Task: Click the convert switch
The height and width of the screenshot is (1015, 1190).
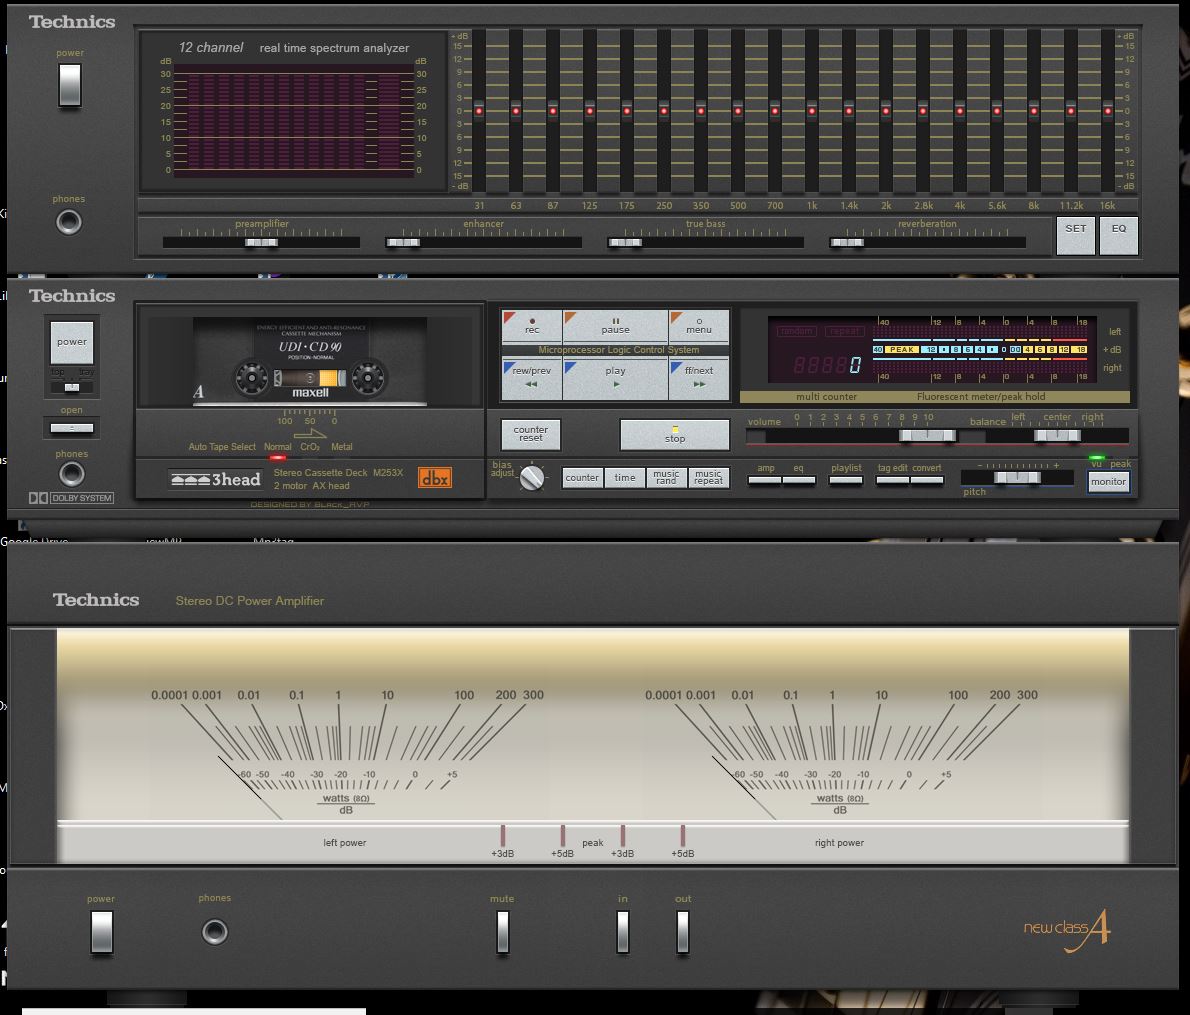Action: (x=927, y=480)
